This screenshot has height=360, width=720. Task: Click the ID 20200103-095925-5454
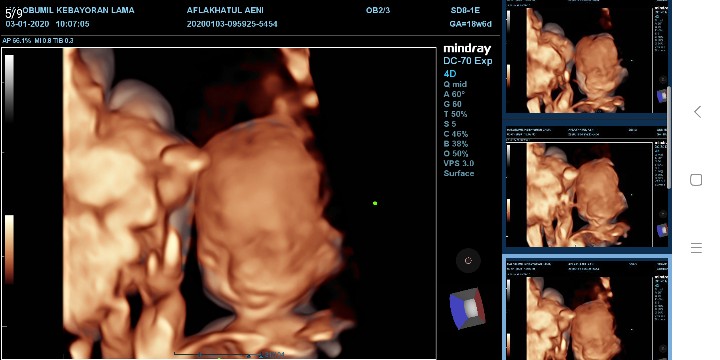(232, 24)
